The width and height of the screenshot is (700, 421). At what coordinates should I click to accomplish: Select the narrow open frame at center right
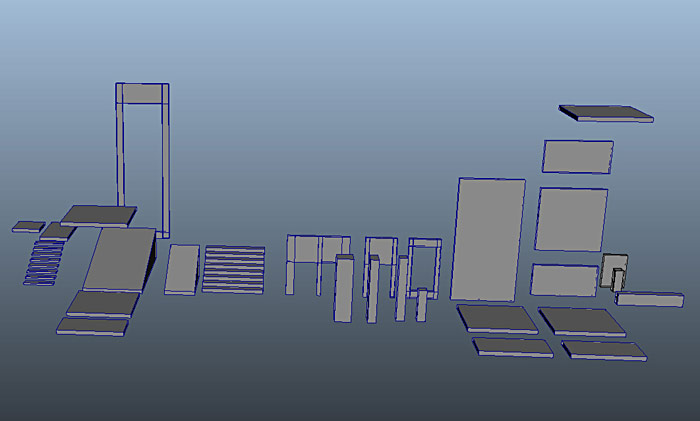[x=425, y=245]
